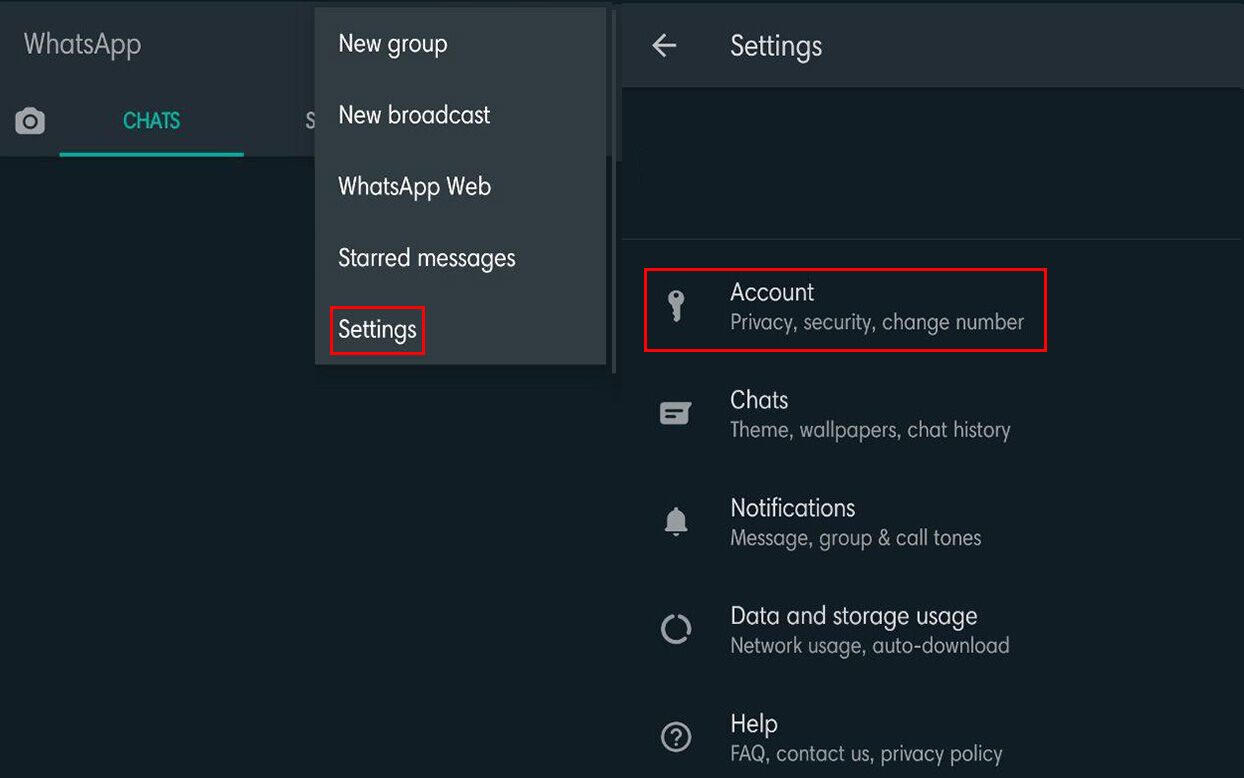This screenshot has height=778, width=1244.
Task: Open Data and storage usage settings
Action: 869,630
